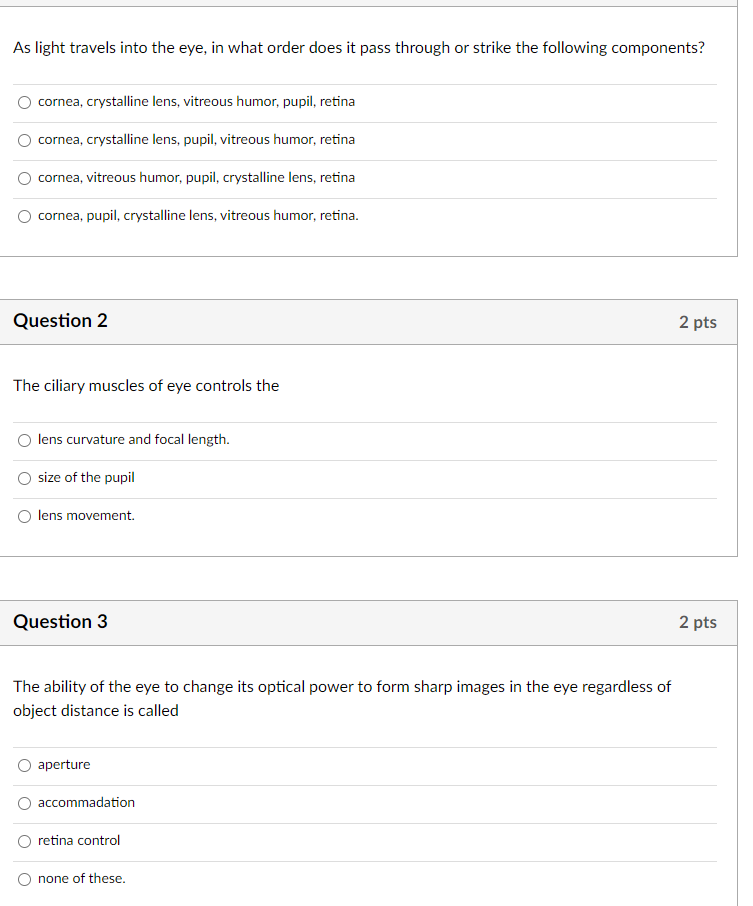Screen dimensions: 753x906
Task: Click the Question 2 header
Action: coord(60,321)
